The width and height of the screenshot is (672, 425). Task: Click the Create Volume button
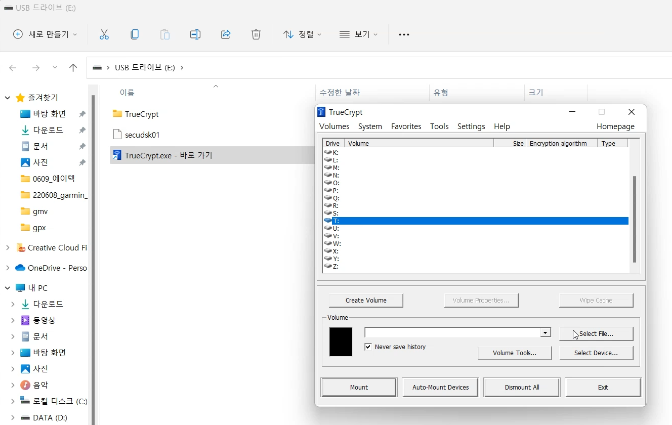tap(366, 300)
